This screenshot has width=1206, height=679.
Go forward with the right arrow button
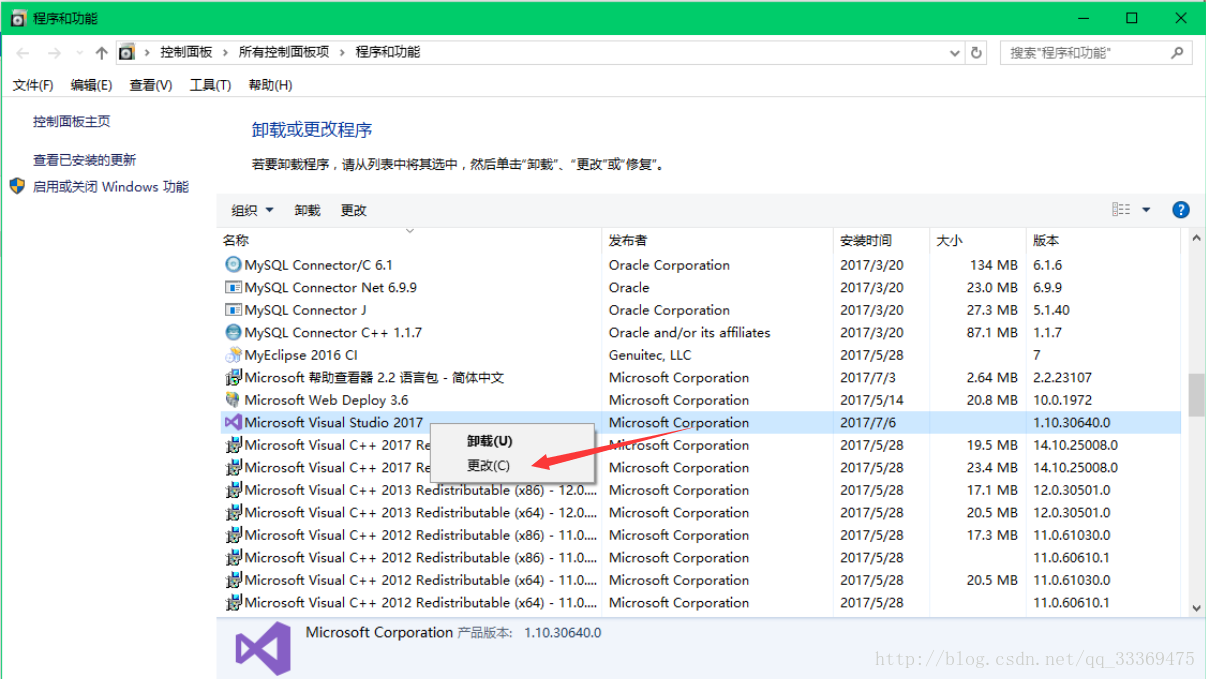(54, 53)
